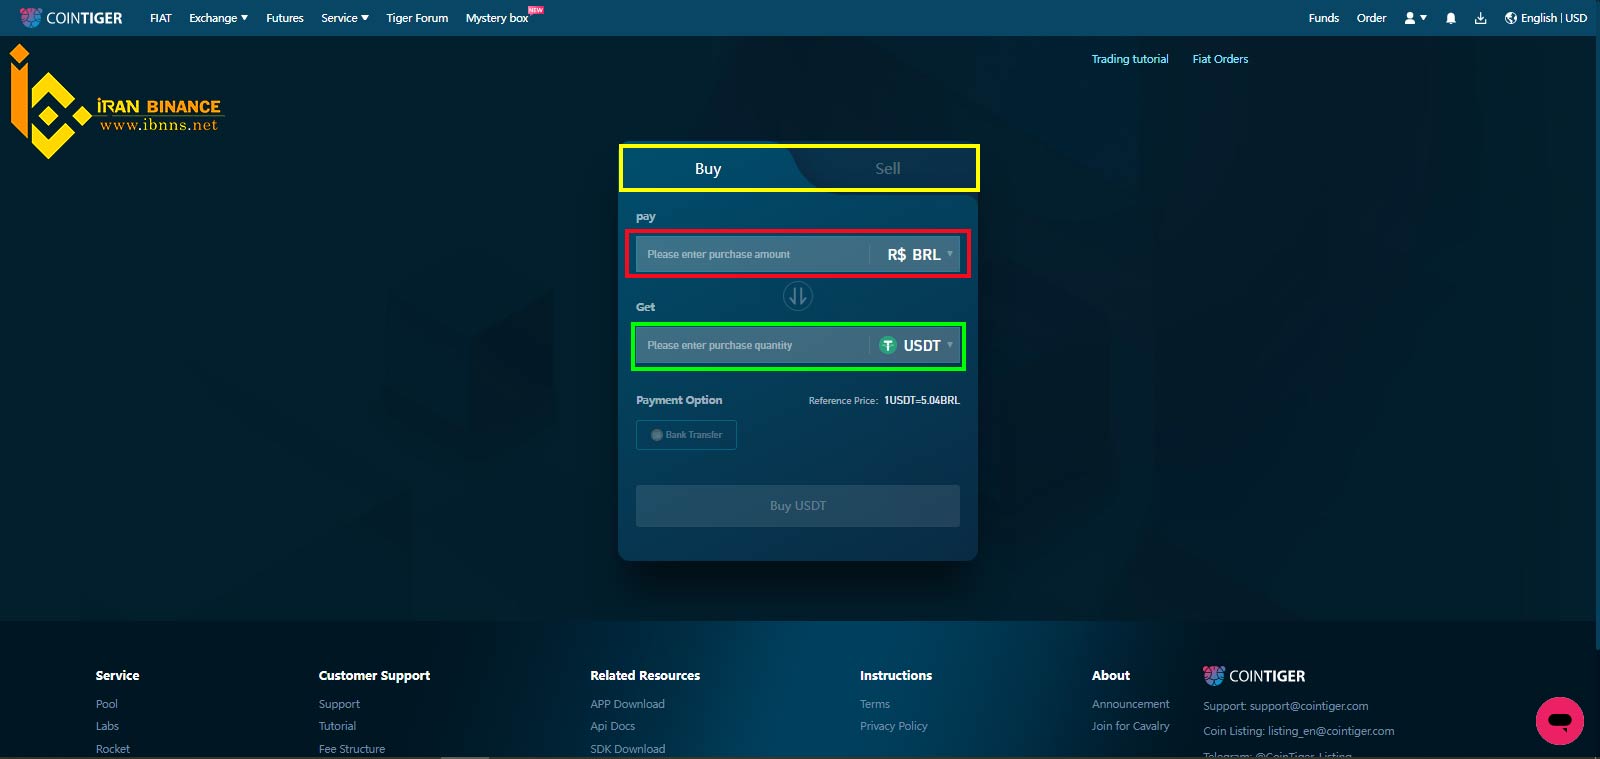The image size is (1600, 759).
Task: Click the globe language icon
Action: (x=1511, y=18)
